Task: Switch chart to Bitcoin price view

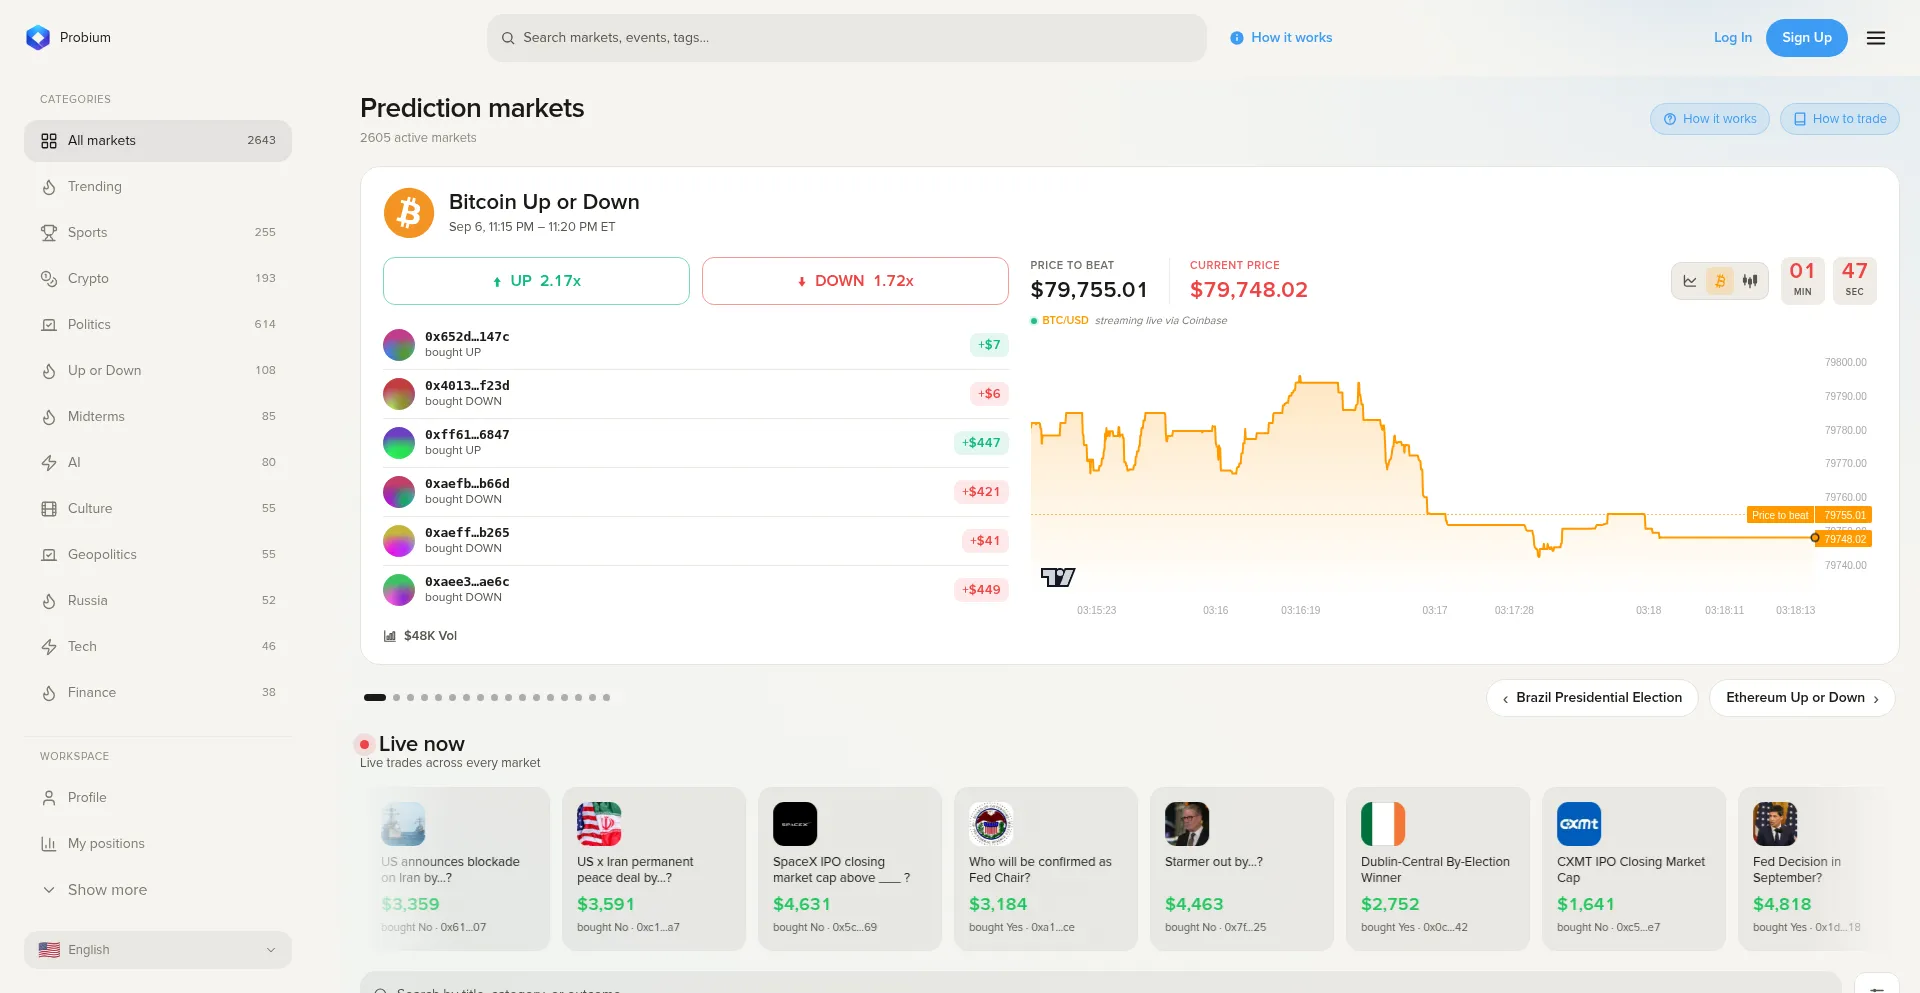Action: point(1720,281)
